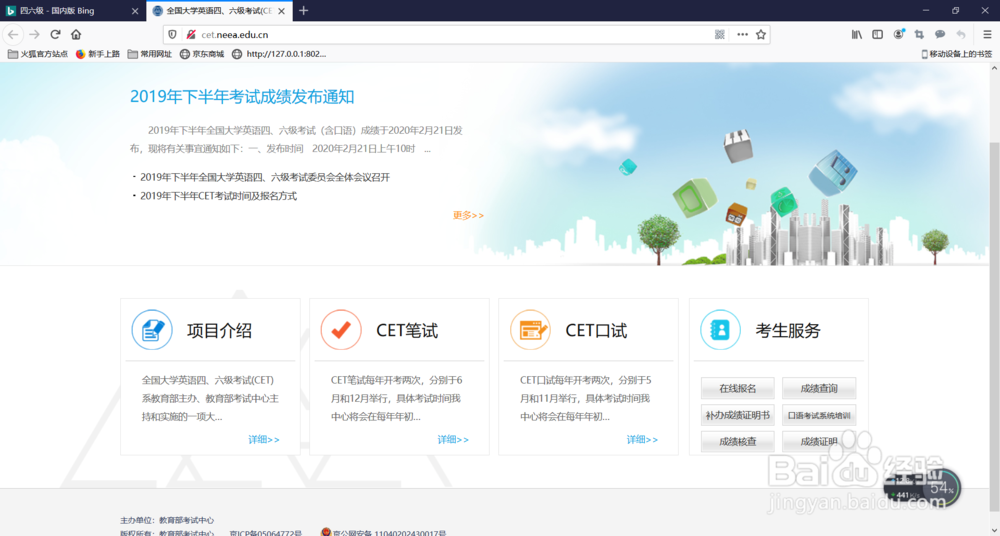Click the orange 更多>> link
1000x536 pixels.
(468, 215)
